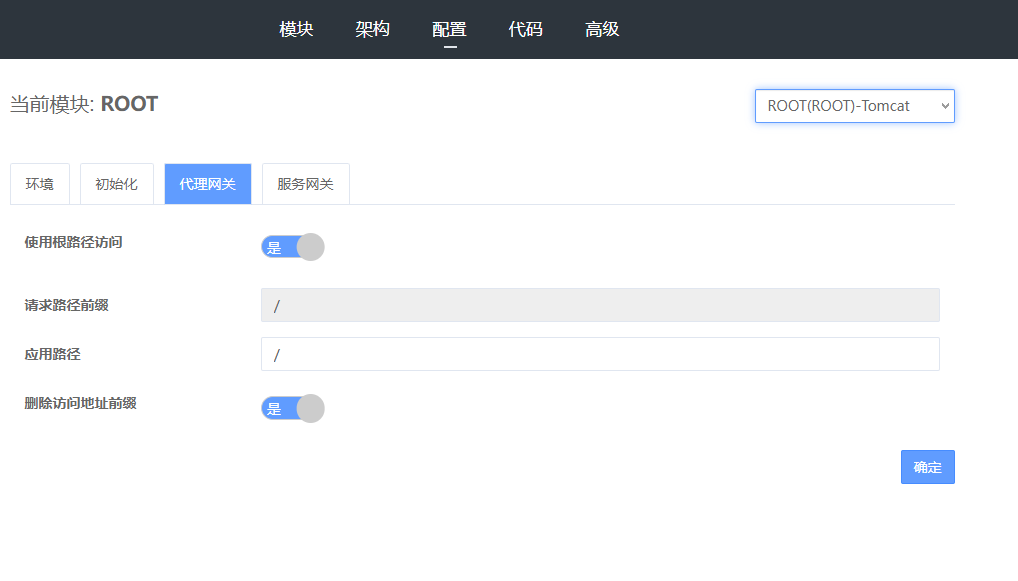Click the 使用根路径访问 label text
The image size is (1018, 581).
(73, 242)
